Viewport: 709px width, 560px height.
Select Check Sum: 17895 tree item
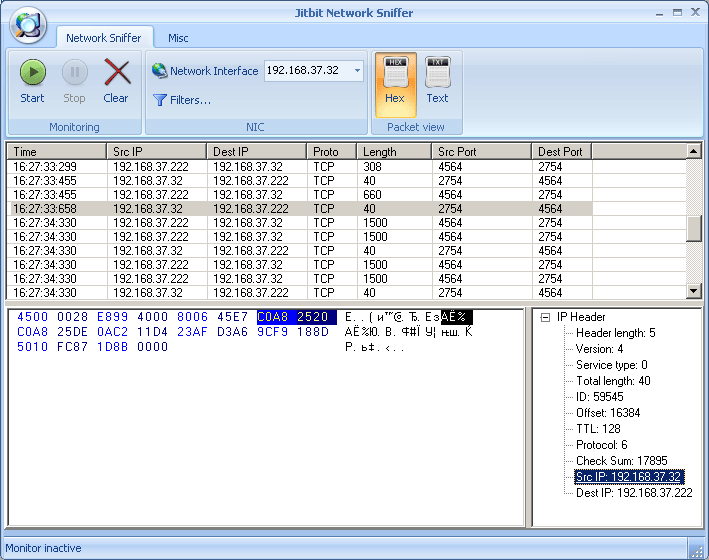[622, 461]
